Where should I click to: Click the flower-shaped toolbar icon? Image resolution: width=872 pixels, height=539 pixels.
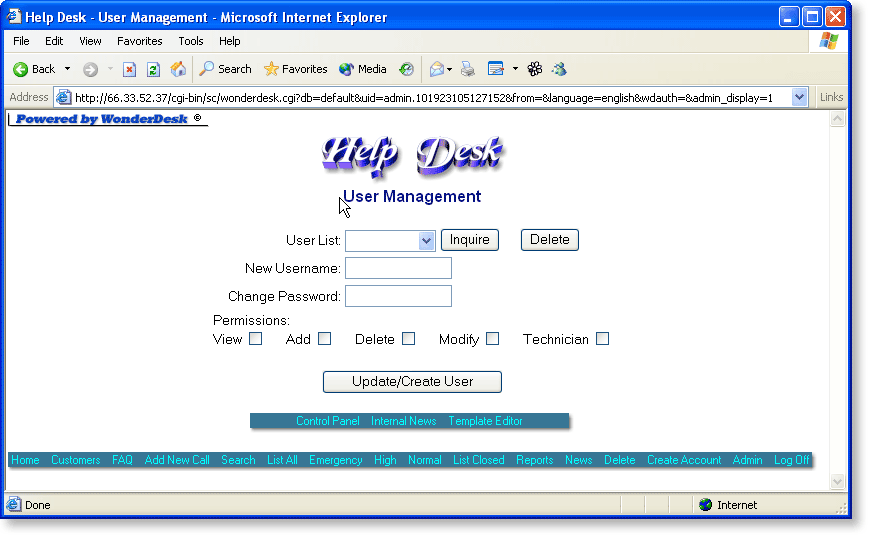coord(534,69)
